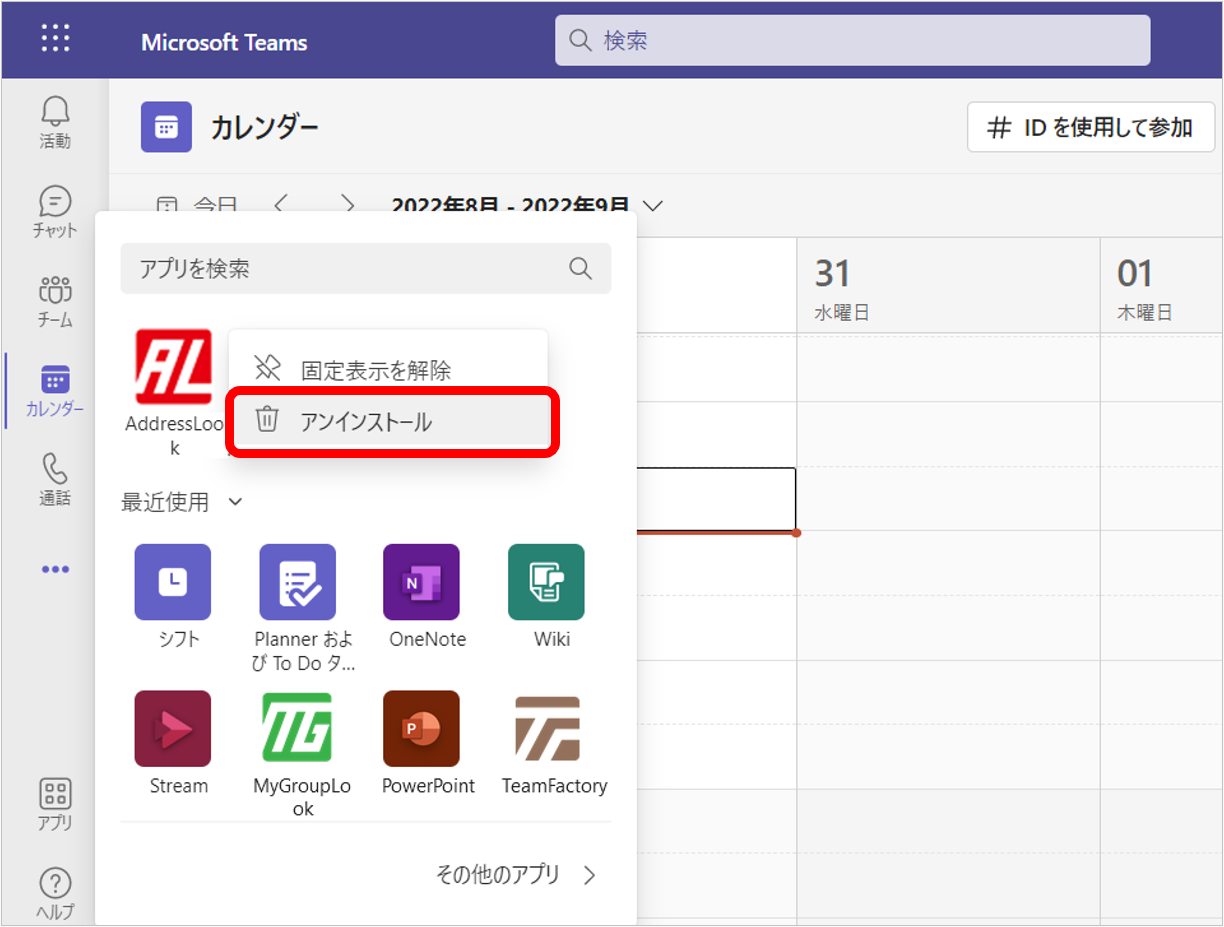The height and width of the screenshot is (927, 1224).
Task: Open Calls (通話) in sidebar
Action: tap(55, 479)
